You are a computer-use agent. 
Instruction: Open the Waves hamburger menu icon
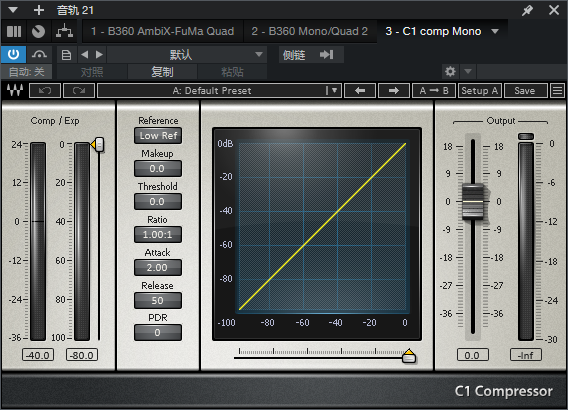click(x=557, y=91)
